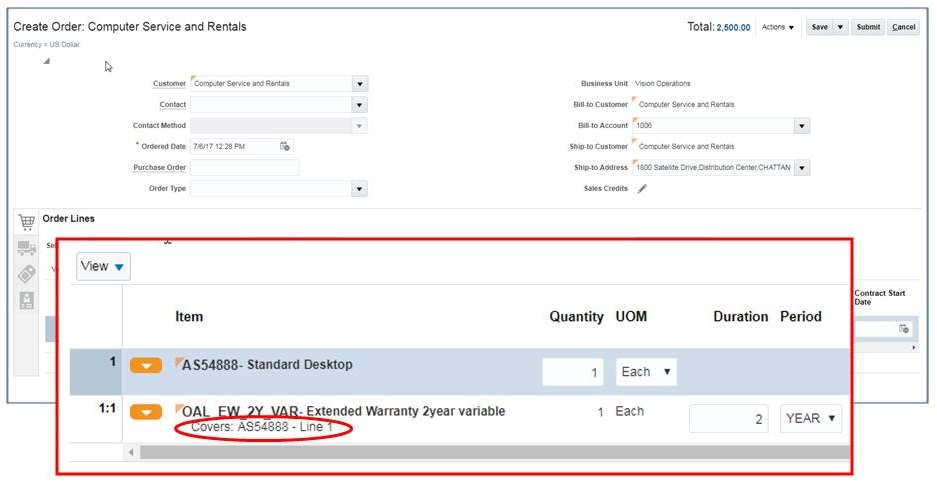The width and height of the screenshot is (937, 488).
Task: Click the Vision Operations business unit text
Action: 662,84
